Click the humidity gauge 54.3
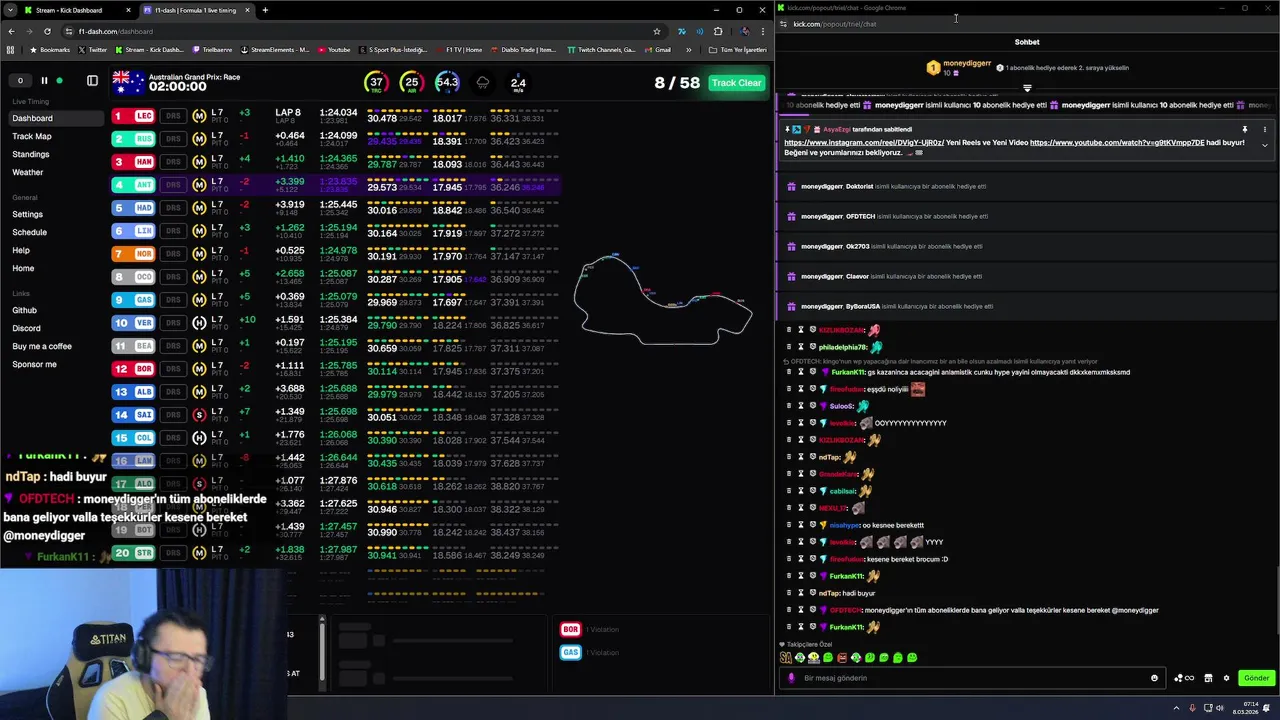This screenshot has width=1280, height=720. tap(447, 83)
